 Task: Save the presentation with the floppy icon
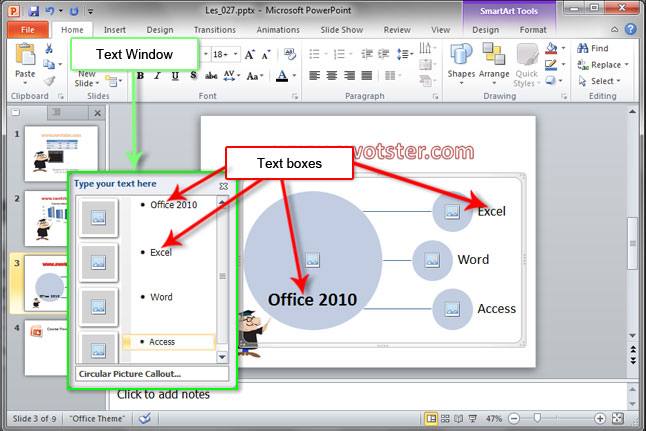pyautogui.click(x=33, y=11)
